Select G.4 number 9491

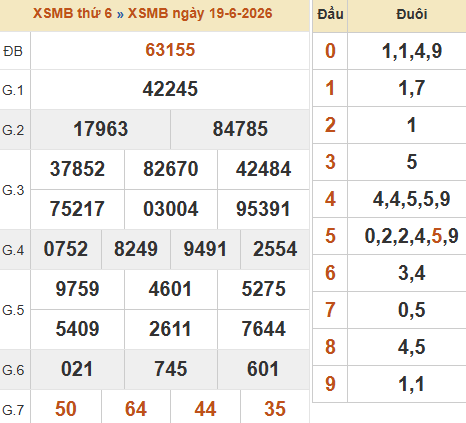[x=205, y=249]
